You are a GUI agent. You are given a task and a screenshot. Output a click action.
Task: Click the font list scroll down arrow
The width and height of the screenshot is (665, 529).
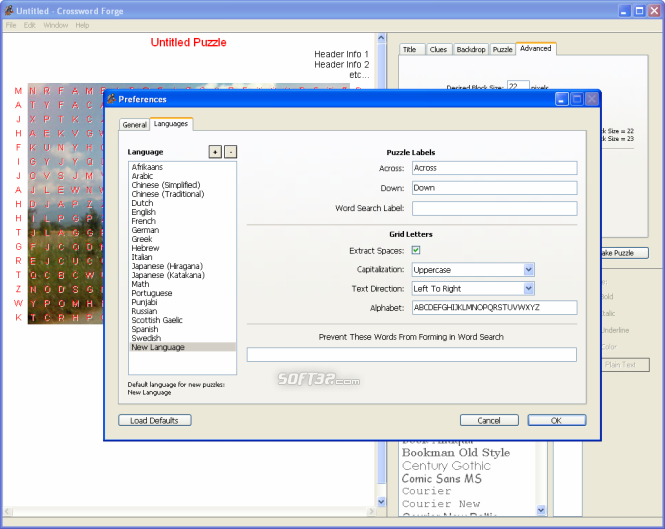coord(541,510)
